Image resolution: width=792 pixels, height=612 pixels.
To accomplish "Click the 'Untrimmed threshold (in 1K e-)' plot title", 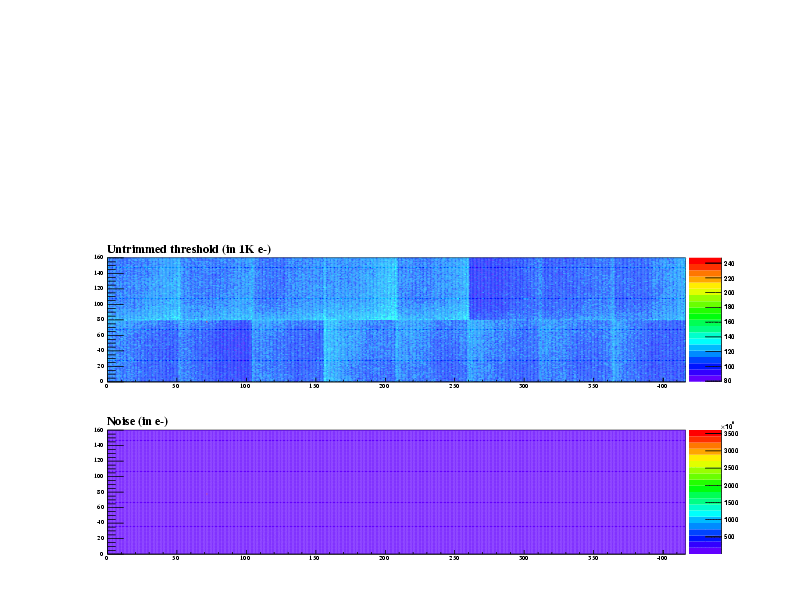I will pos(189,249).
